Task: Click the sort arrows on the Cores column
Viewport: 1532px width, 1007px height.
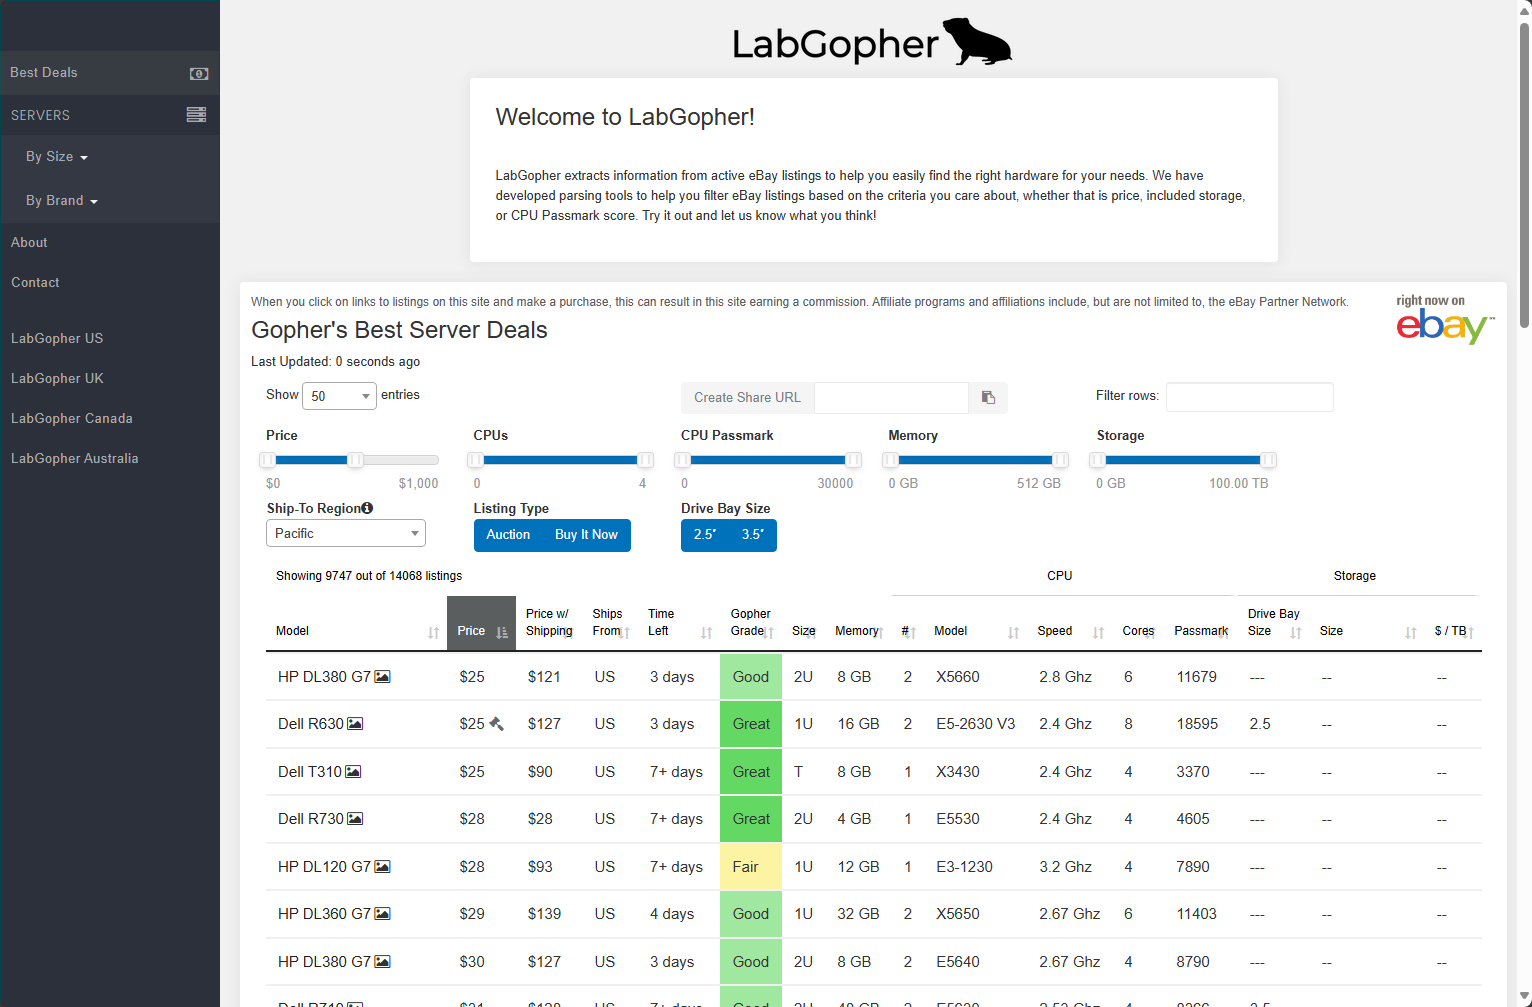Action: (1151, 632)
